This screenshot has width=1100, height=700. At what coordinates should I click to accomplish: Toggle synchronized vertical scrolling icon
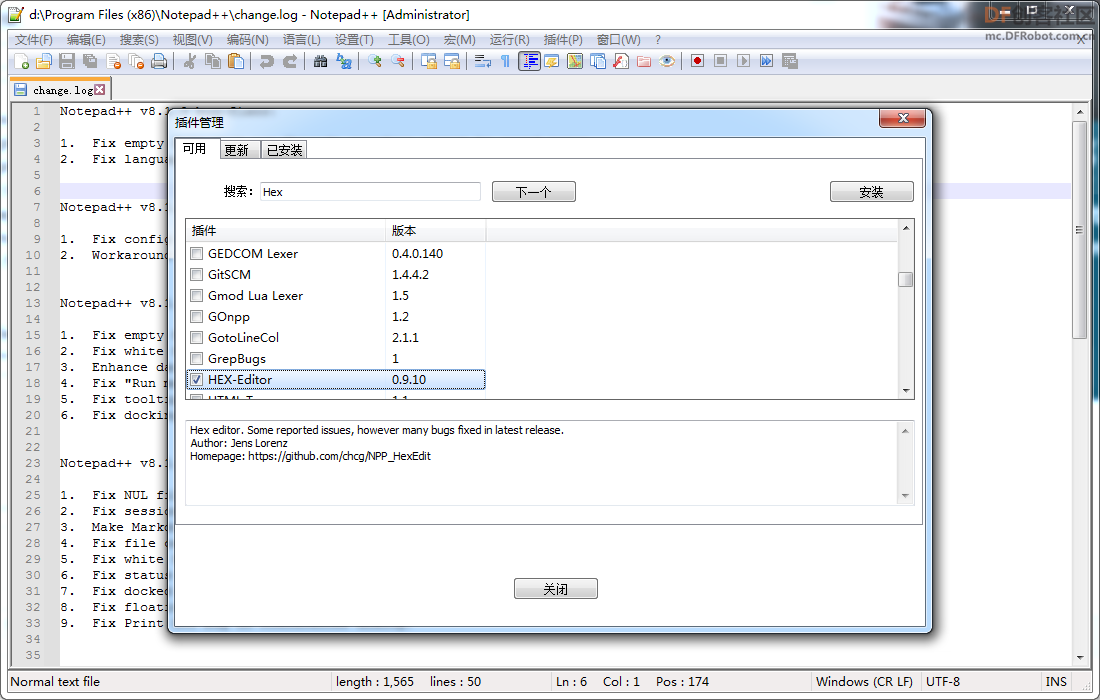[x=429, y=62]
